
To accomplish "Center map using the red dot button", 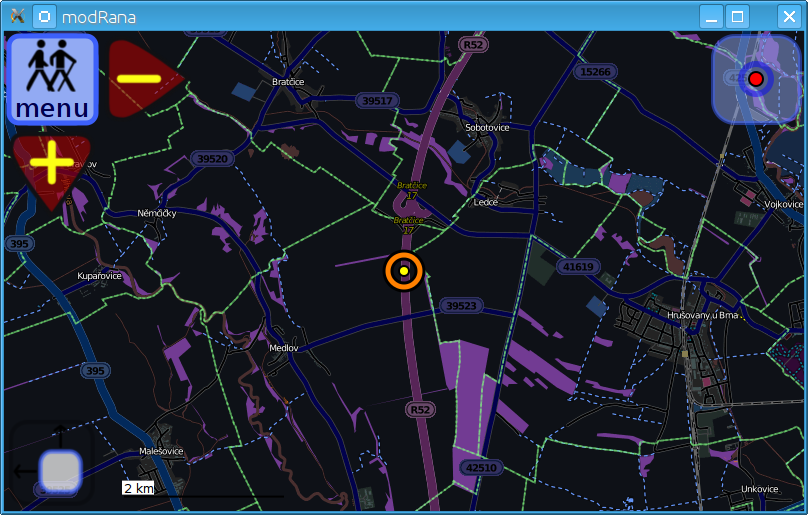I will tap(755, 79).
